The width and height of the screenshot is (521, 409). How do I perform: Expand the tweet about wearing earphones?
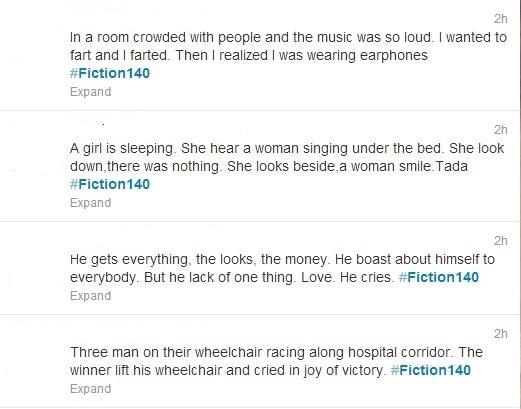pos(90,92)
